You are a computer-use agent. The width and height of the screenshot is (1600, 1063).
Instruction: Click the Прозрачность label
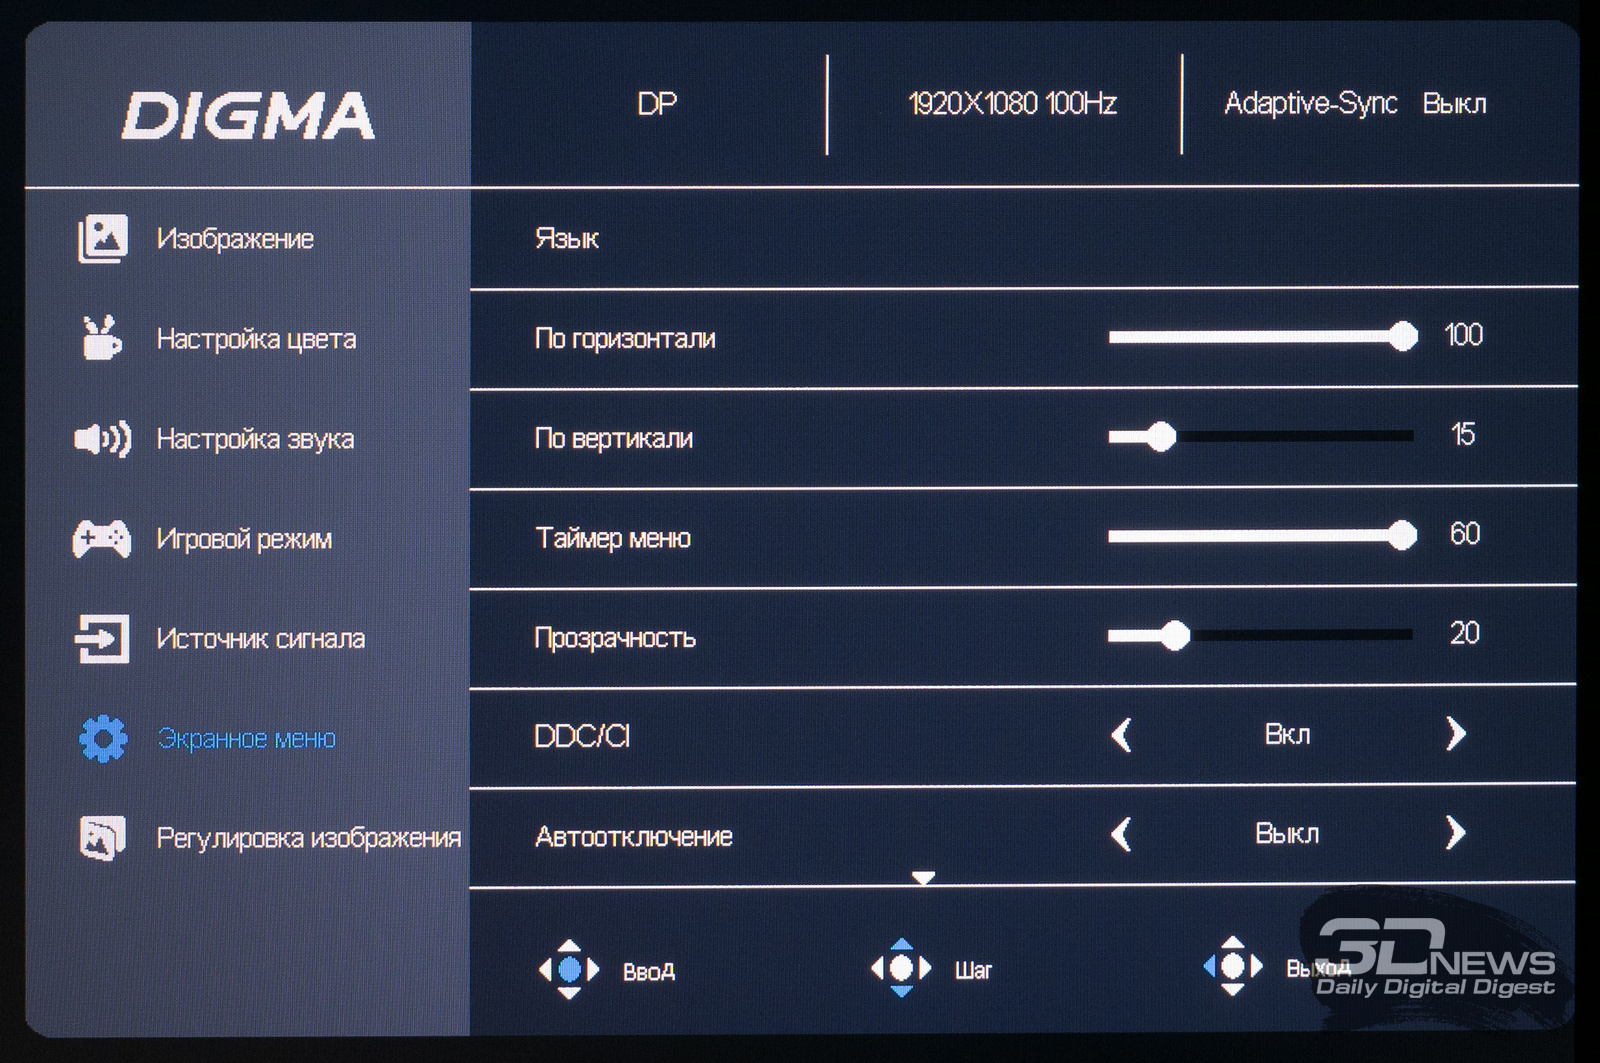click(615, 638)
